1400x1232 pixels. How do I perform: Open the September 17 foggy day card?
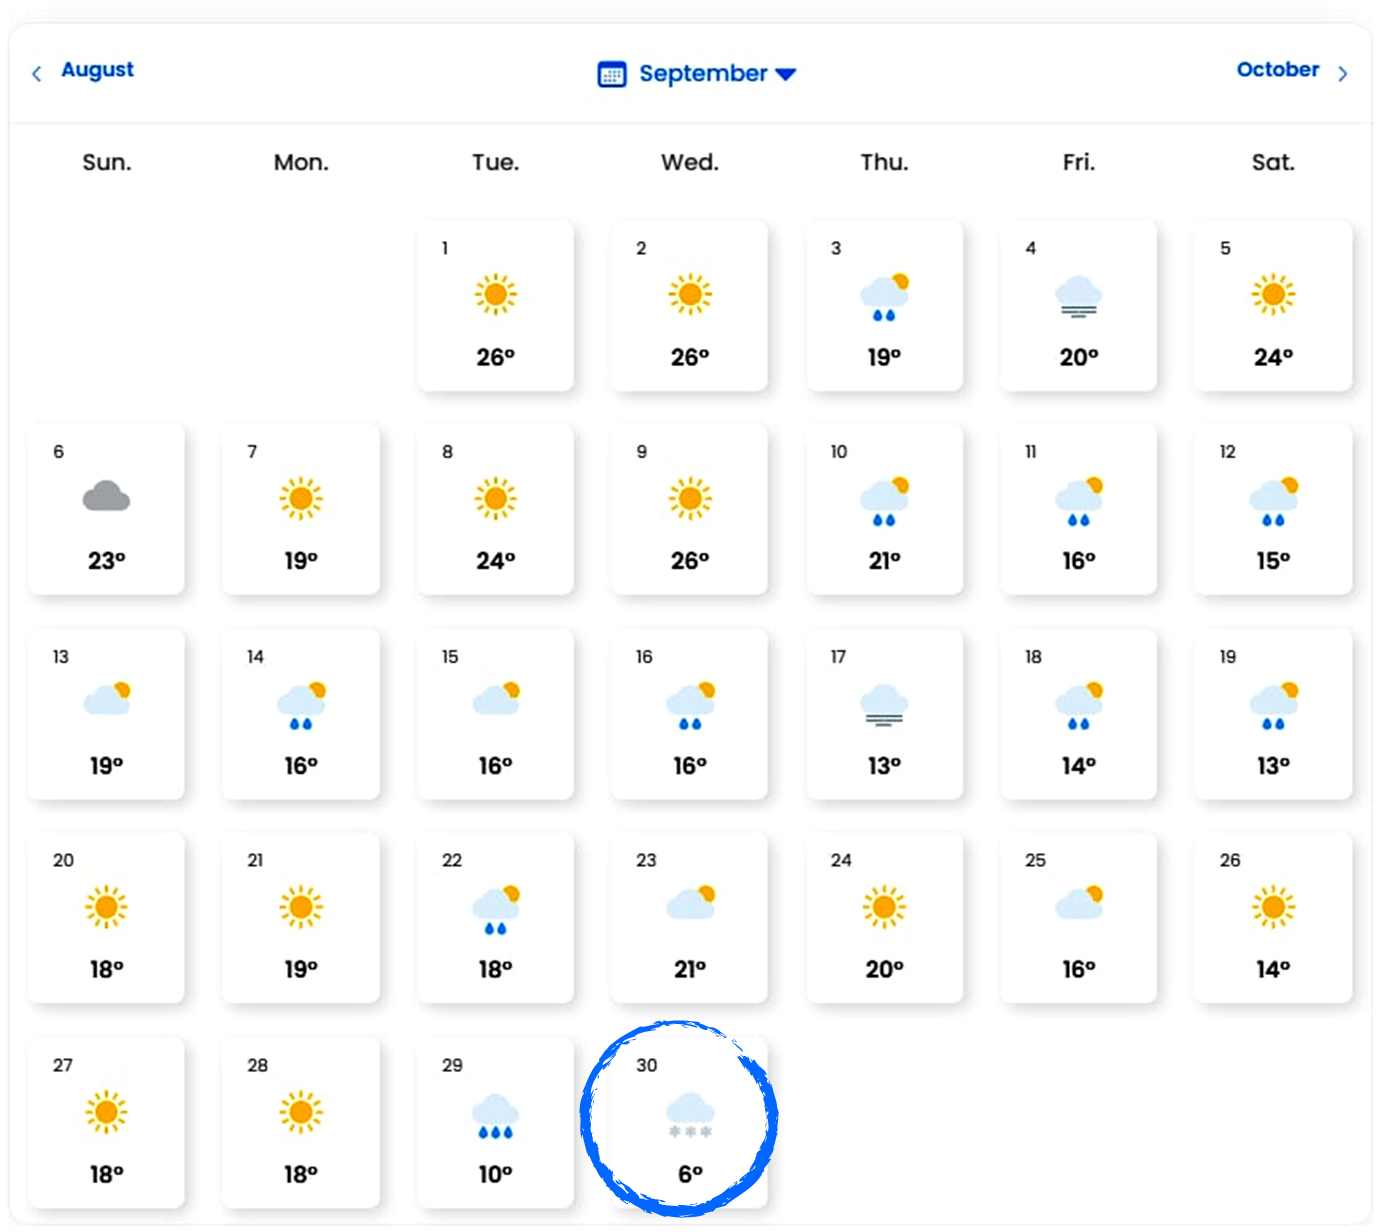(885, 714)
